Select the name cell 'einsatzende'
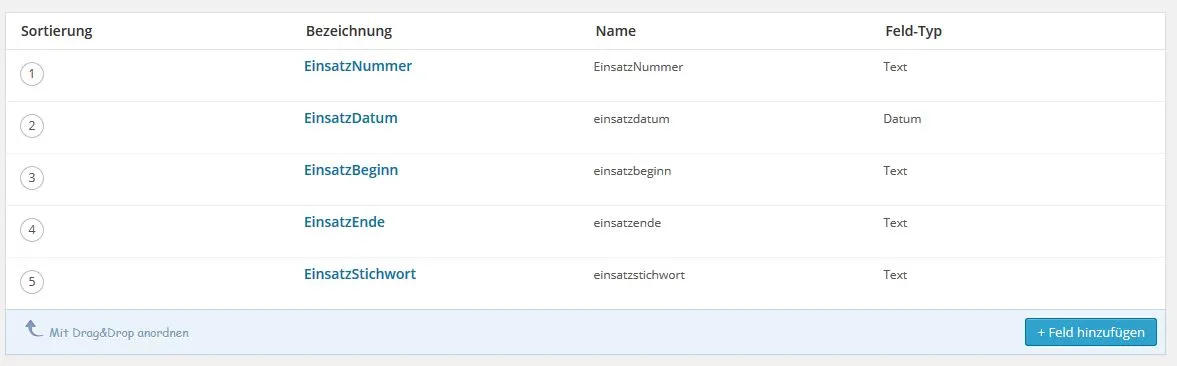 (x=627, y=223)
